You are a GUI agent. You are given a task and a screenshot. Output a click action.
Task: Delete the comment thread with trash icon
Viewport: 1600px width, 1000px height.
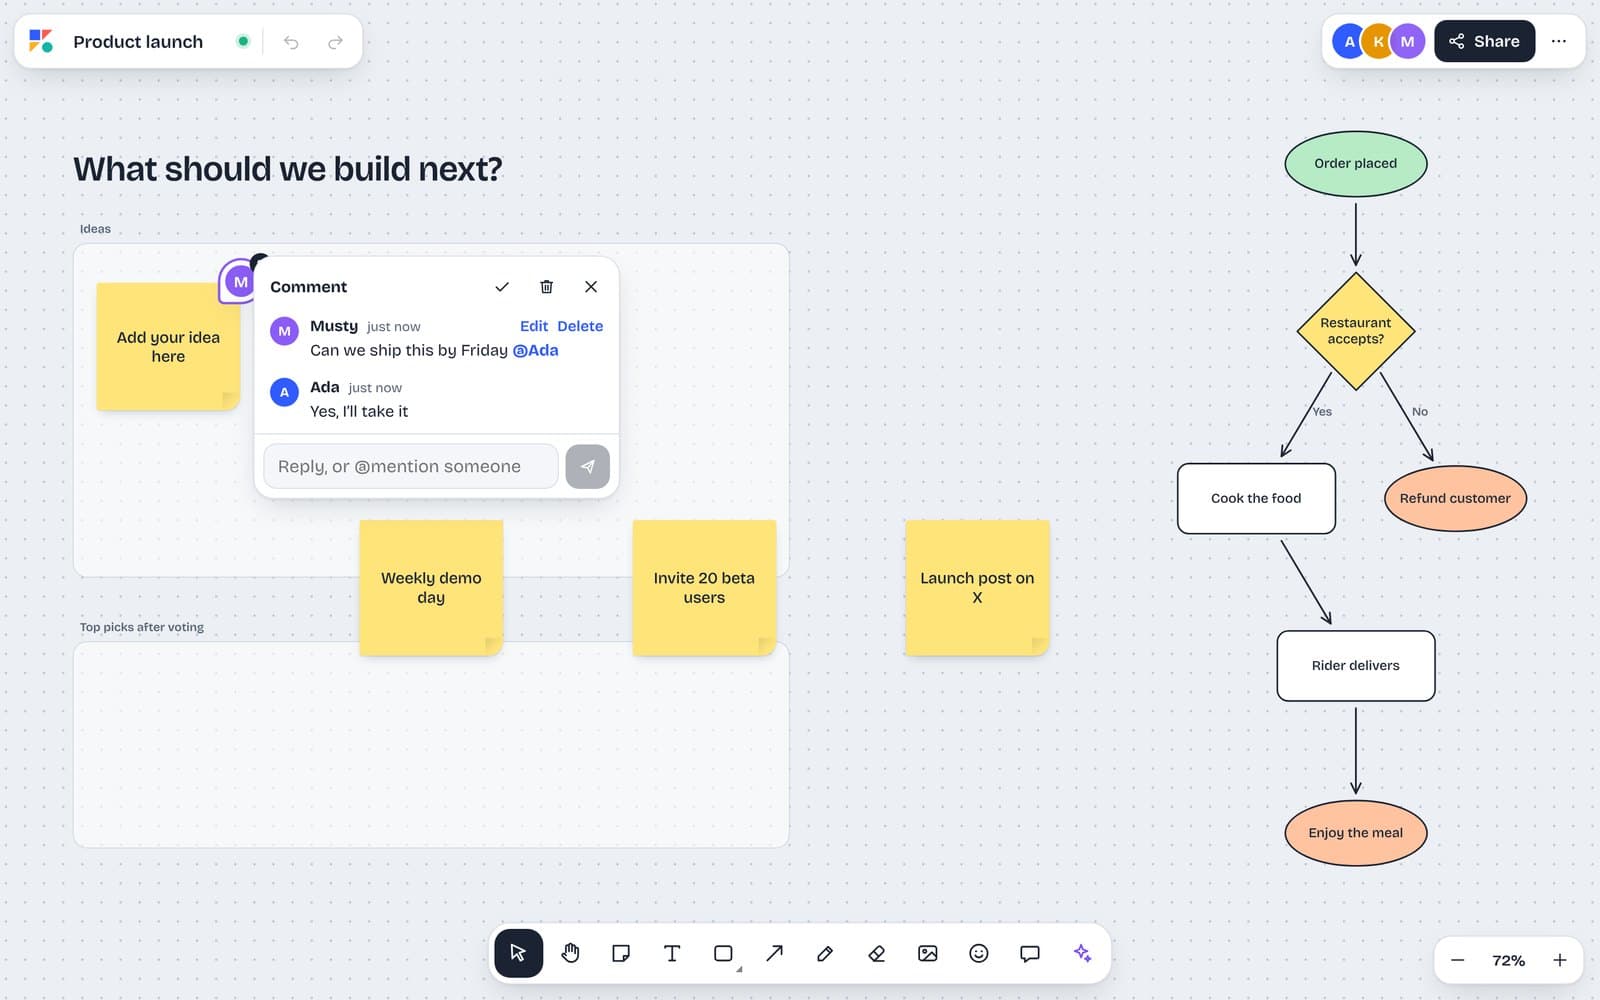pyautogui.click(x=546, y=287)
